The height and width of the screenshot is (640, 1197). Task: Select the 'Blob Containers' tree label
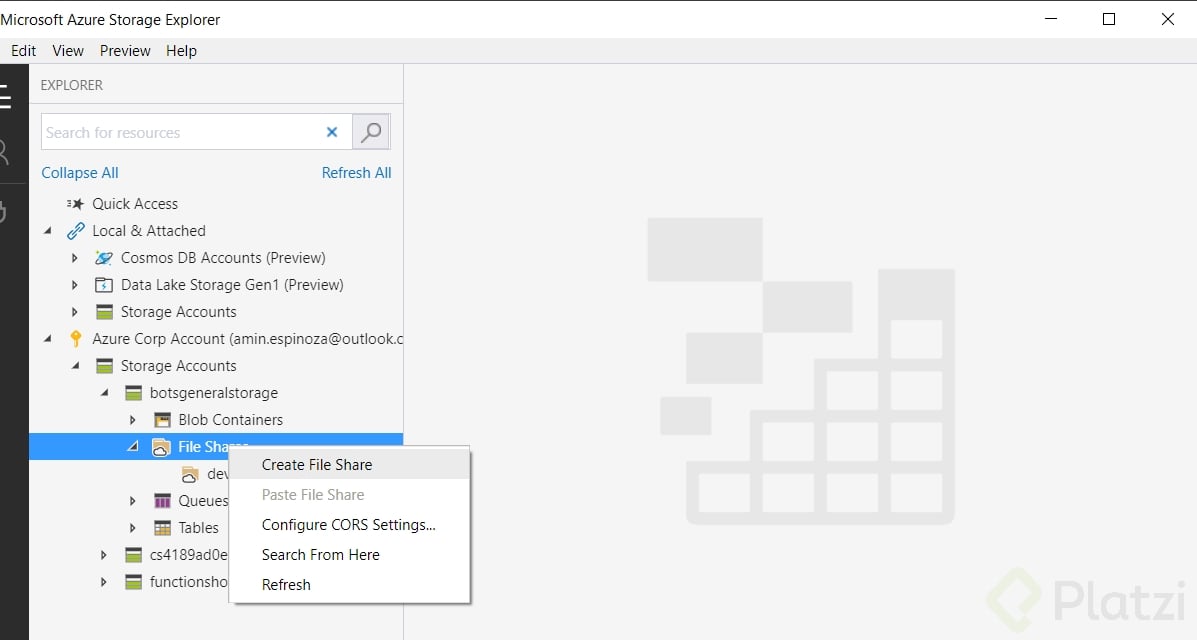pyautogui.click(x=231, y=420)
